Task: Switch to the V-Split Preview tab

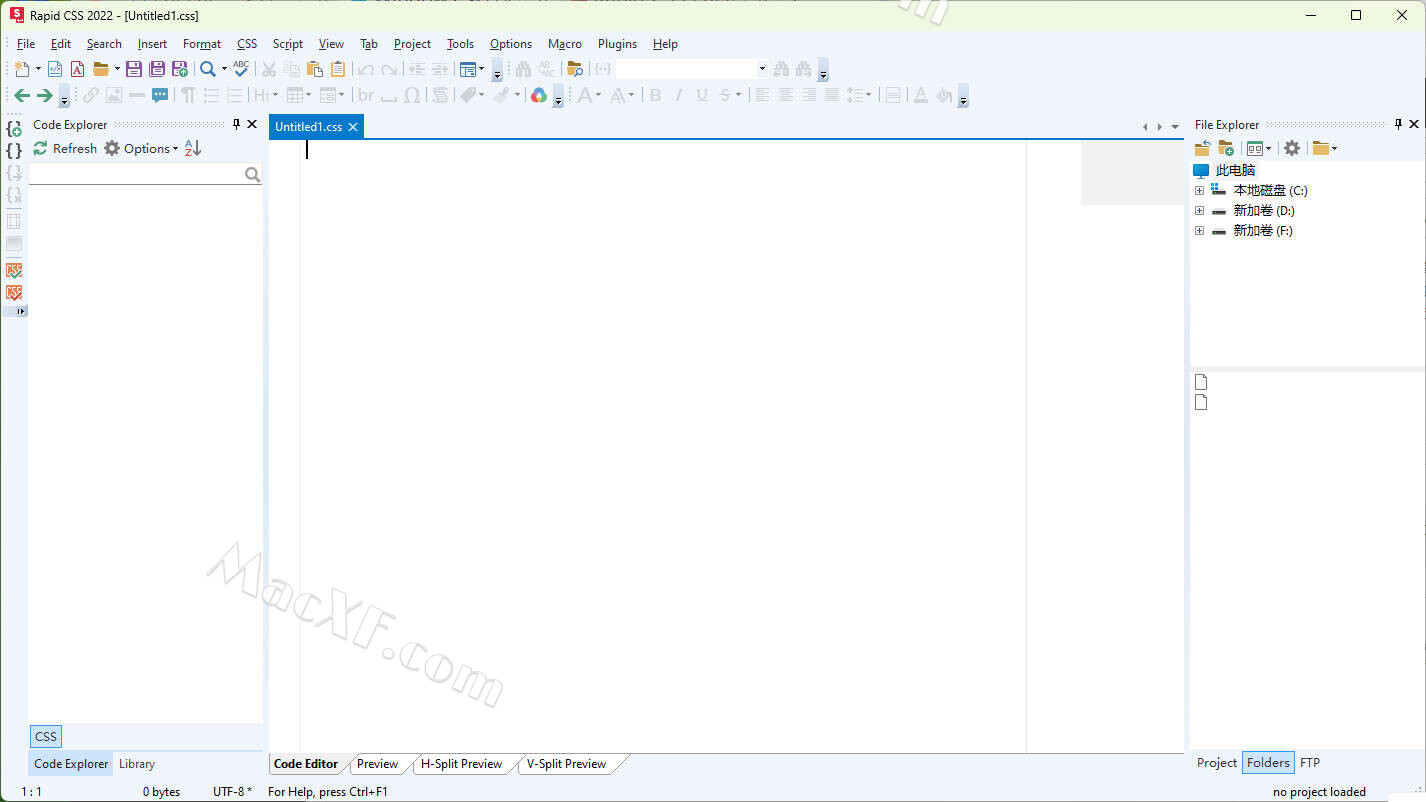Action: (x=566, y=764)
